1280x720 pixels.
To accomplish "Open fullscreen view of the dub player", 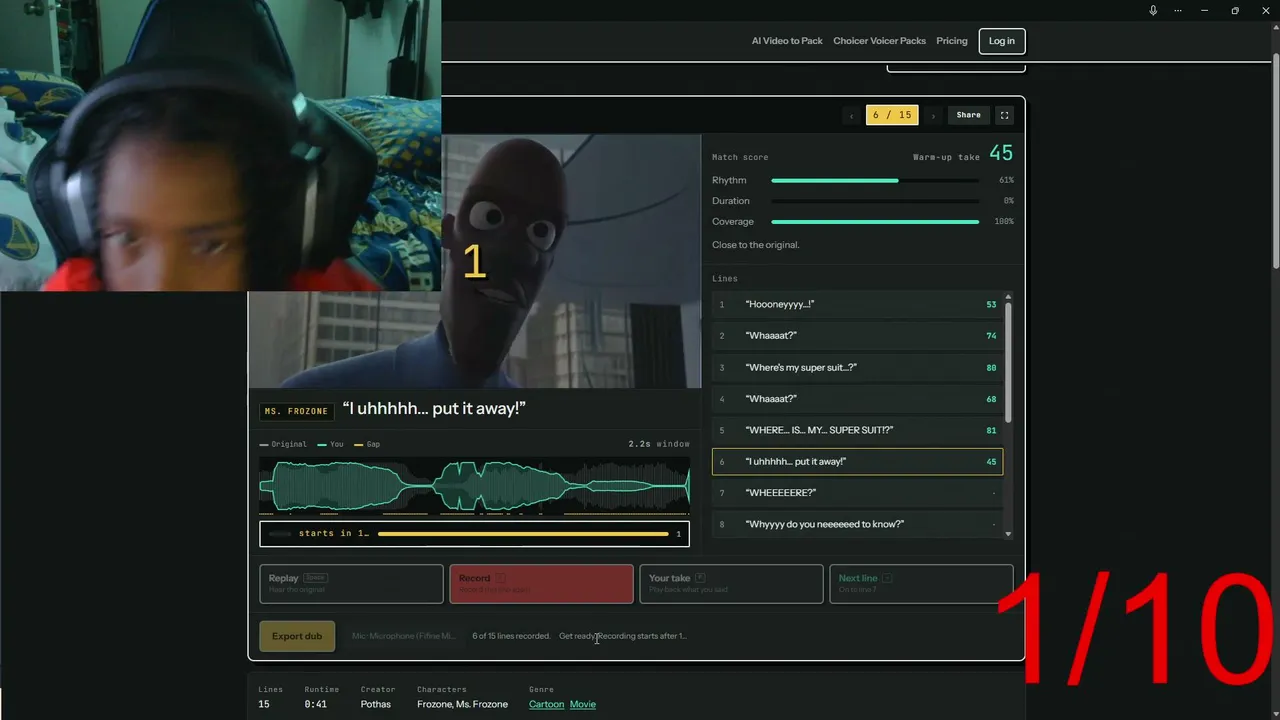I will [1005, 115].
